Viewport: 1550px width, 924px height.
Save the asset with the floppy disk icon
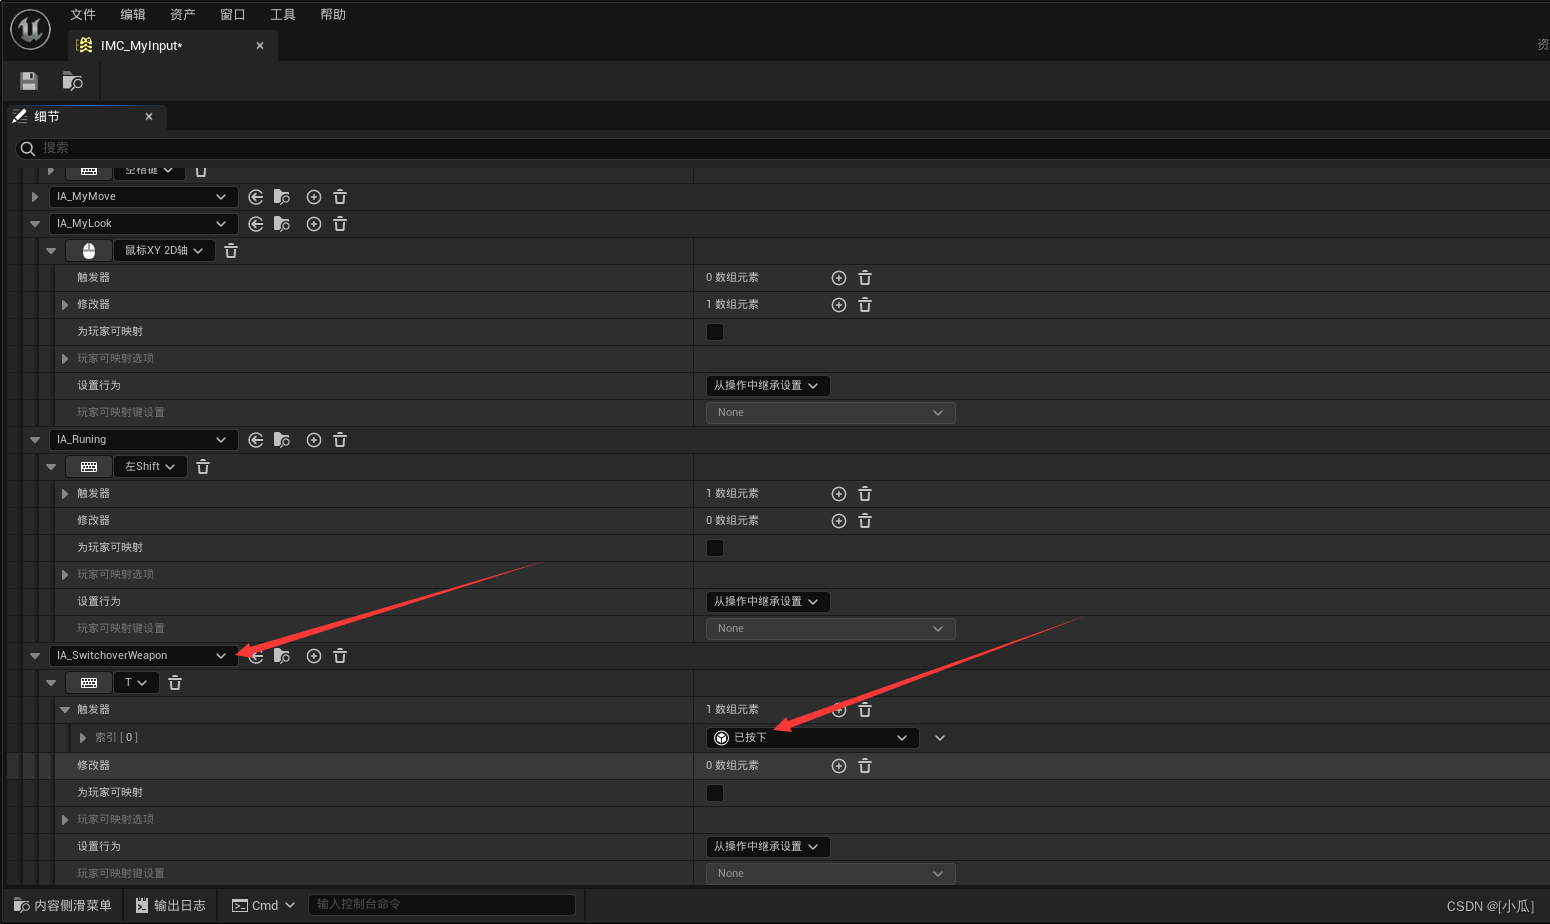click(29, 81)
